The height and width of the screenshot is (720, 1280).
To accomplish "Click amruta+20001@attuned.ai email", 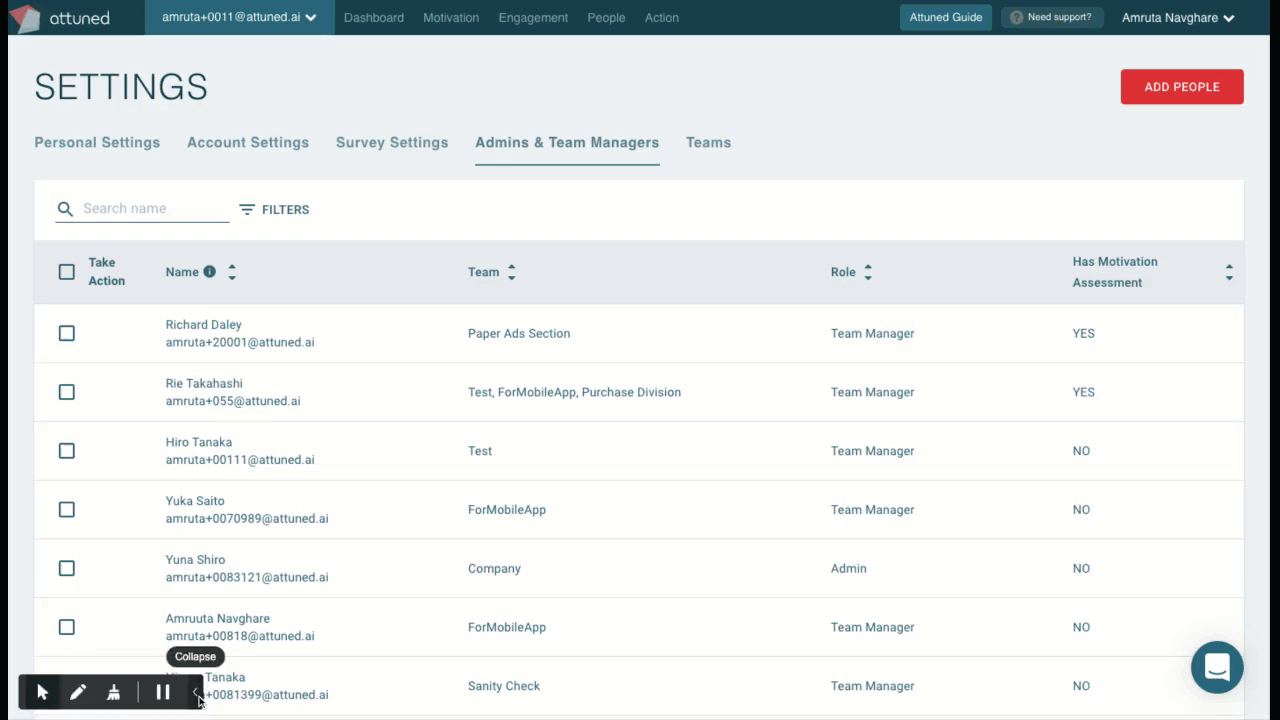I will [x=240, y=342].
